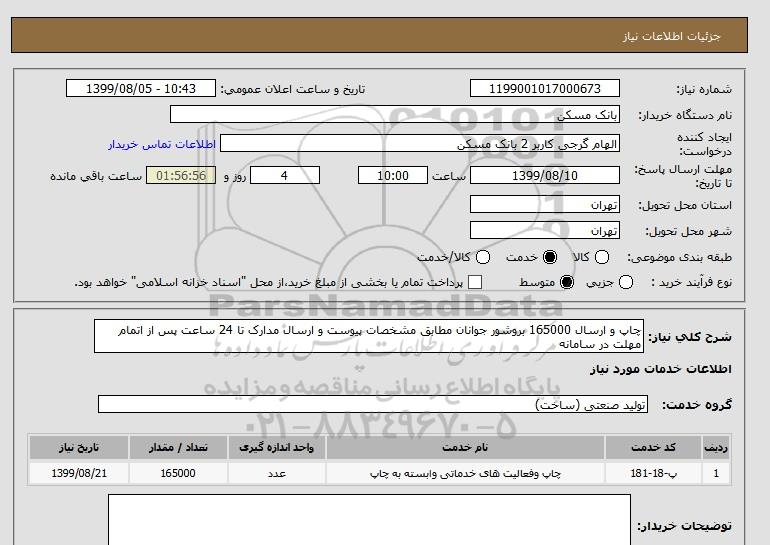The image size is (770, 545).
Task: Click the need date cell 1399/08/21
Action: point(79,473)
